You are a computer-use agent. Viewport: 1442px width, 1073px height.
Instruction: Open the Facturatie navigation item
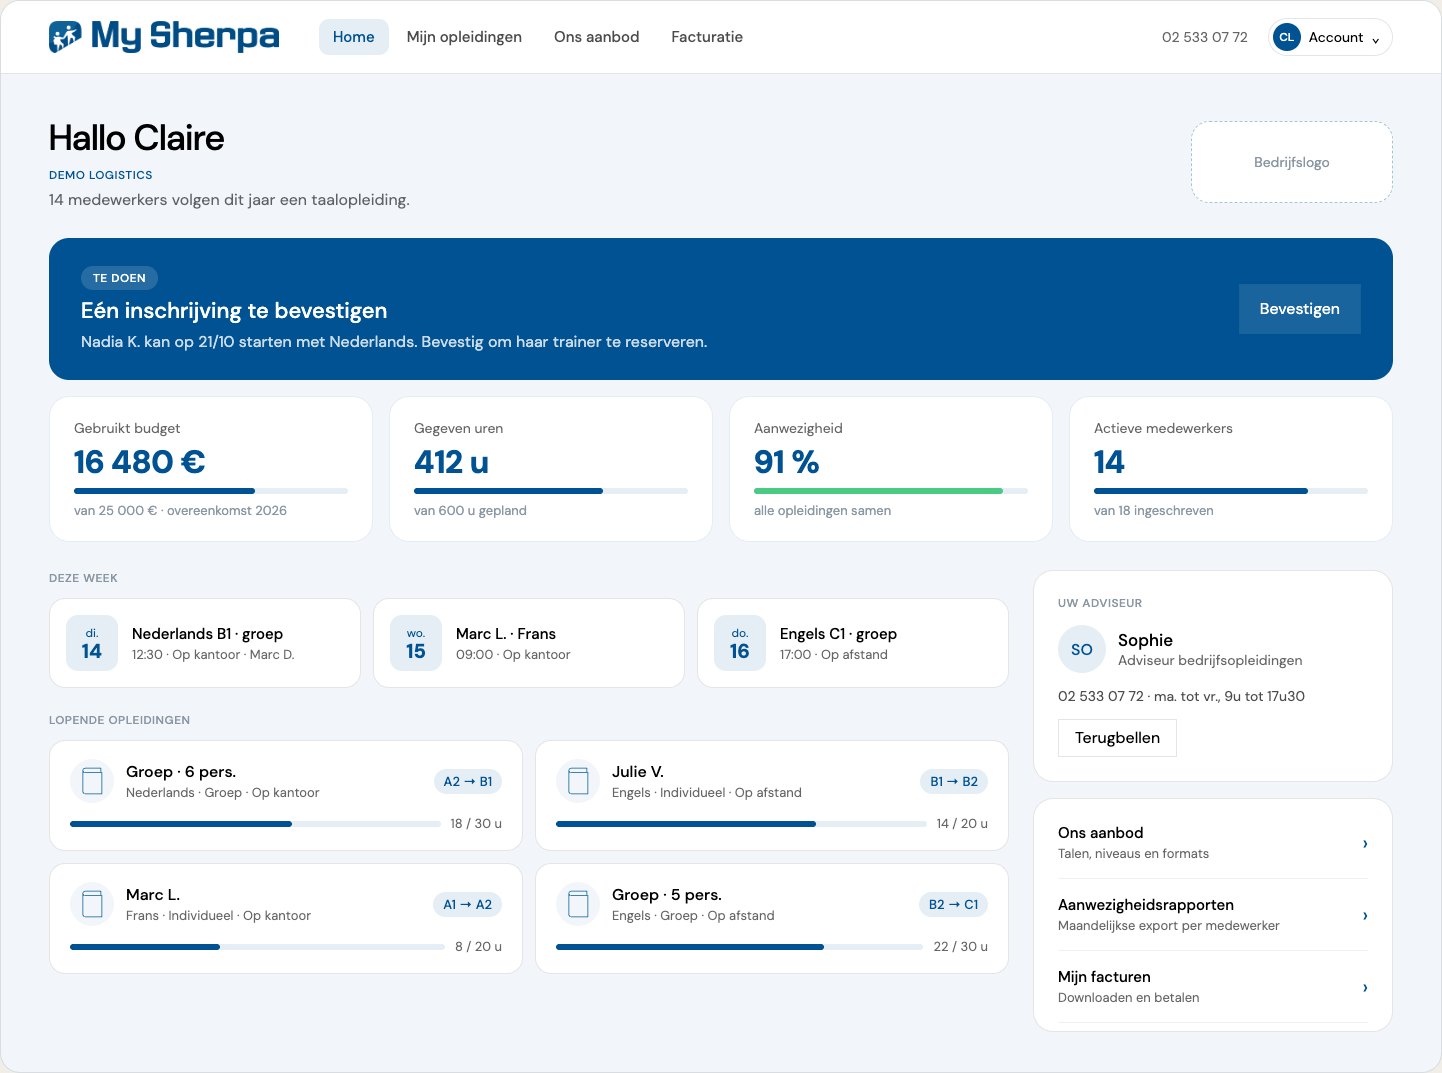tap(707, 37)
